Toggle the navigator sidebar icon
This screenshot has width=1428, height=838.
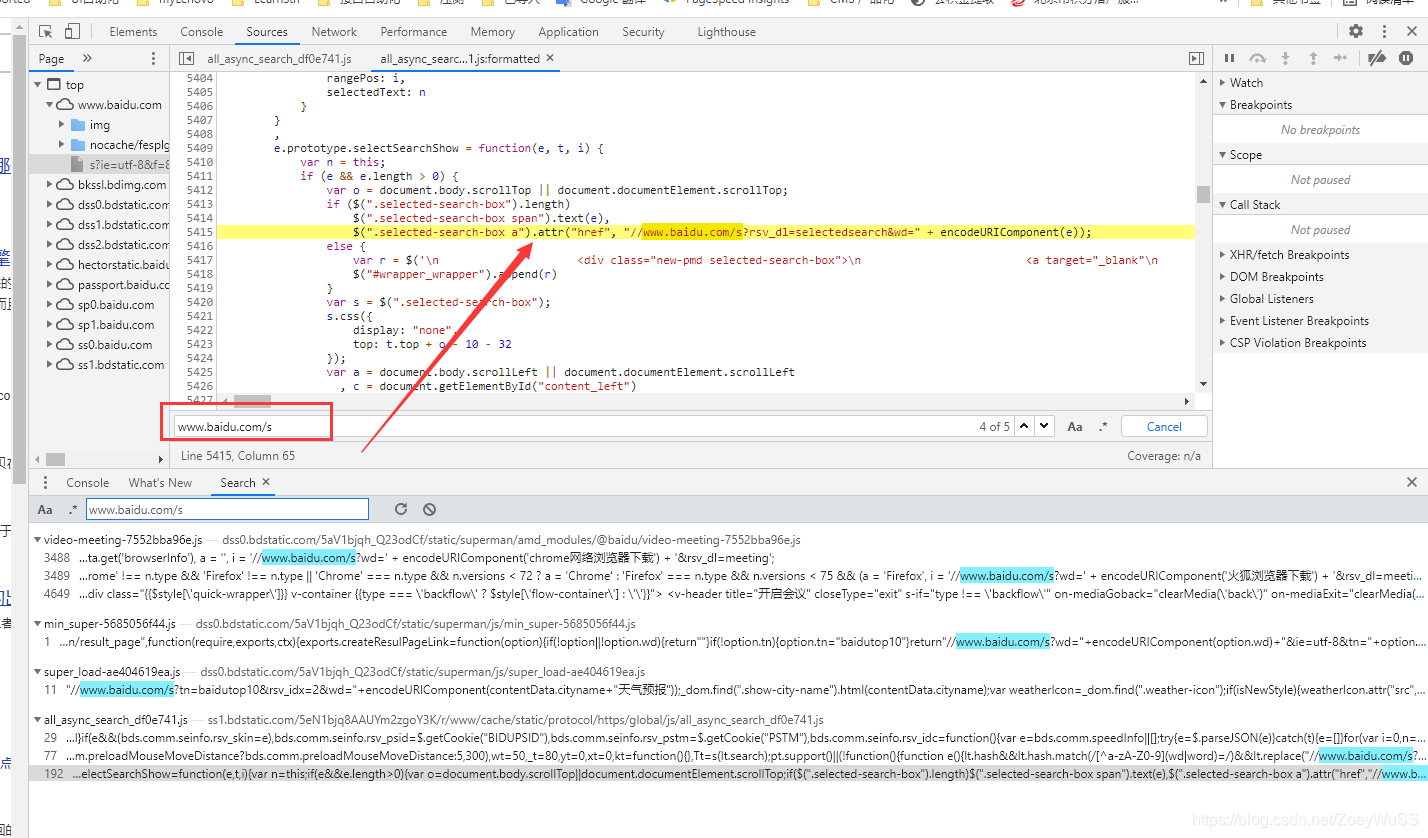[x=186, y=59]
